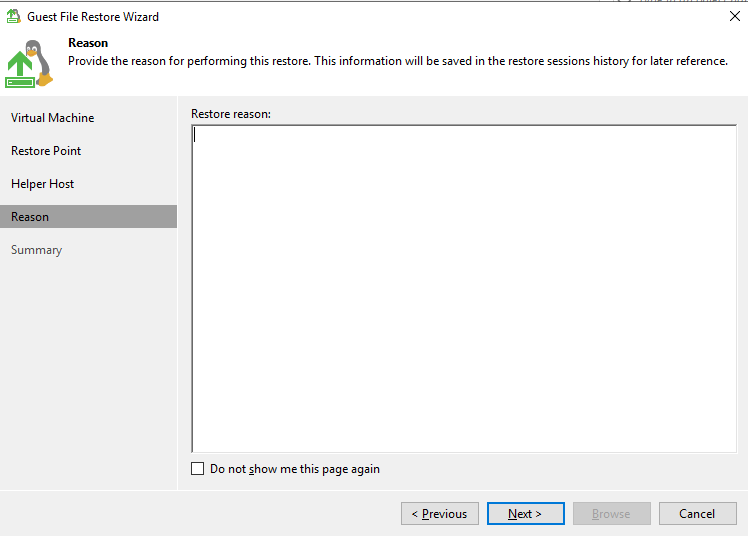This screenshot has height=536, width=748.
Task: Click the 'Restore reason:' field label
Action: coord(231,113)
